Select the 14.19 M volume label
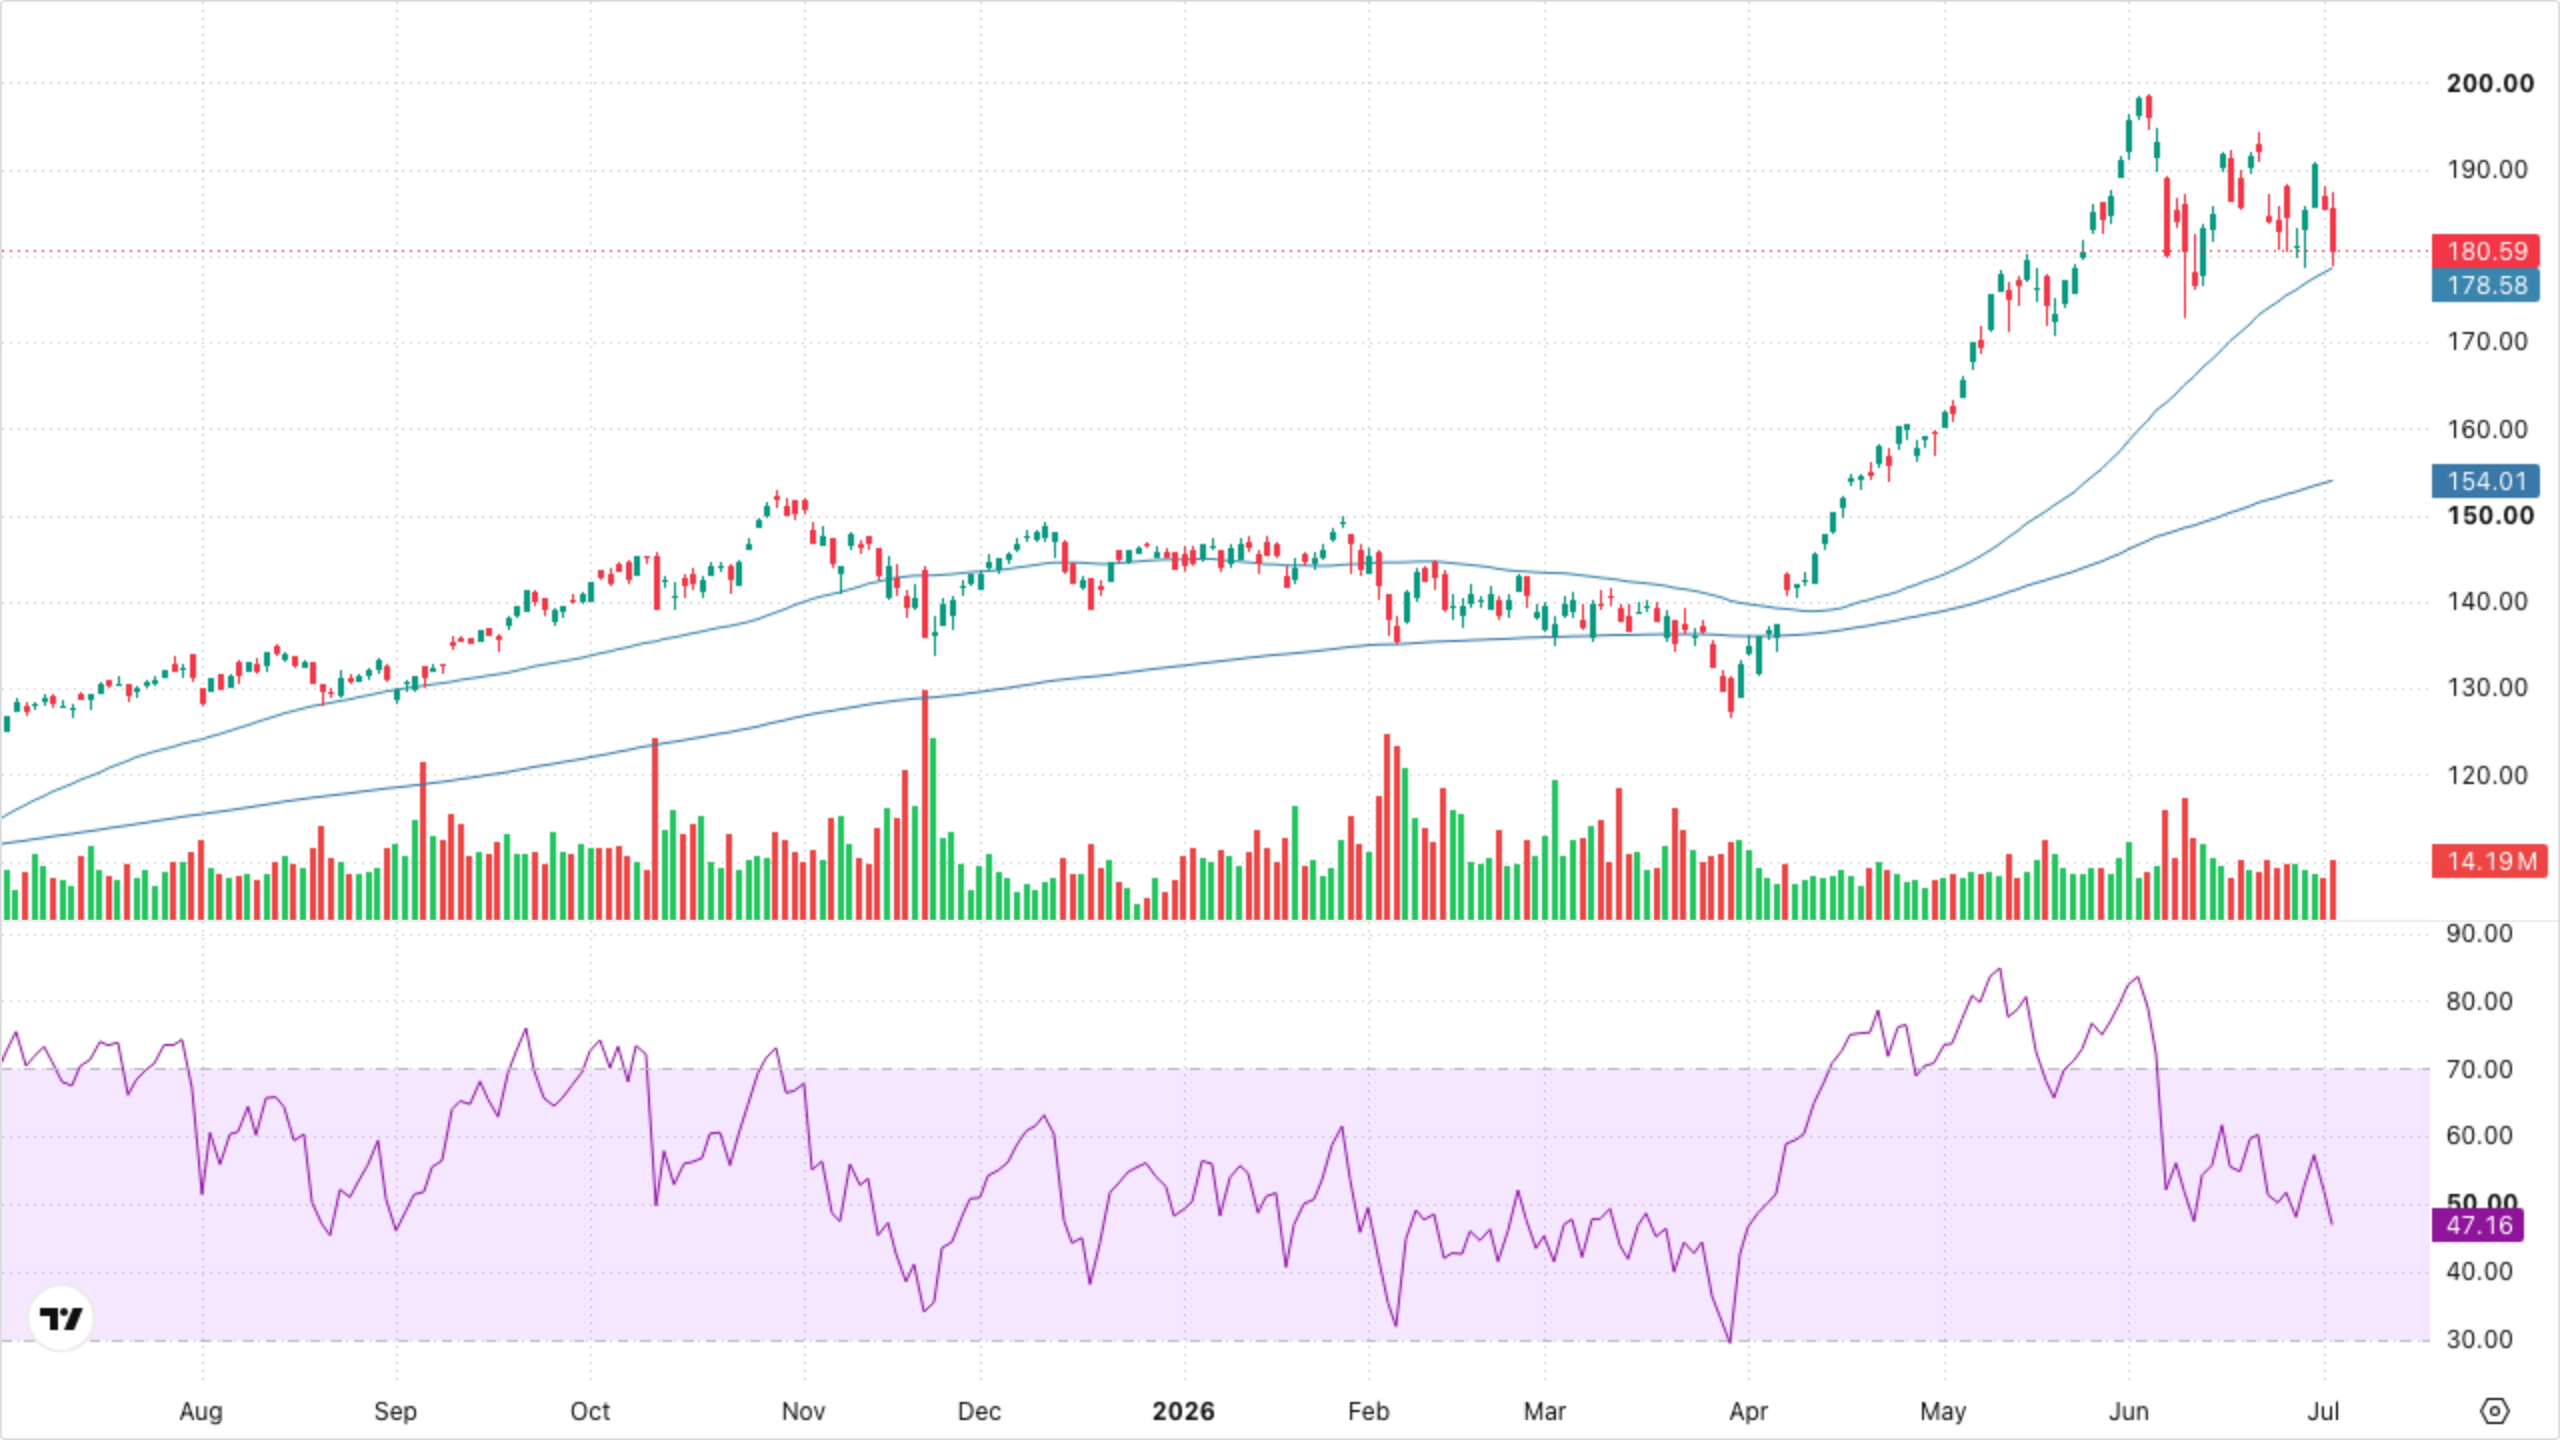2560x1440 pixels. pyautogui.click(x=2489, y=861)
